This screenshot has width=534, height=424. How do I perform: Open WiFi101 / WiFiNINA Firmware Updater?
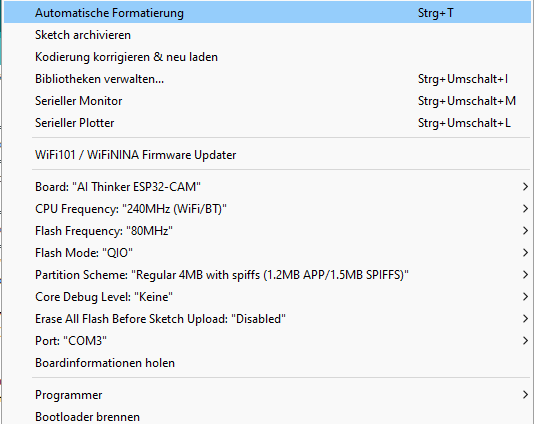[267, 155]
